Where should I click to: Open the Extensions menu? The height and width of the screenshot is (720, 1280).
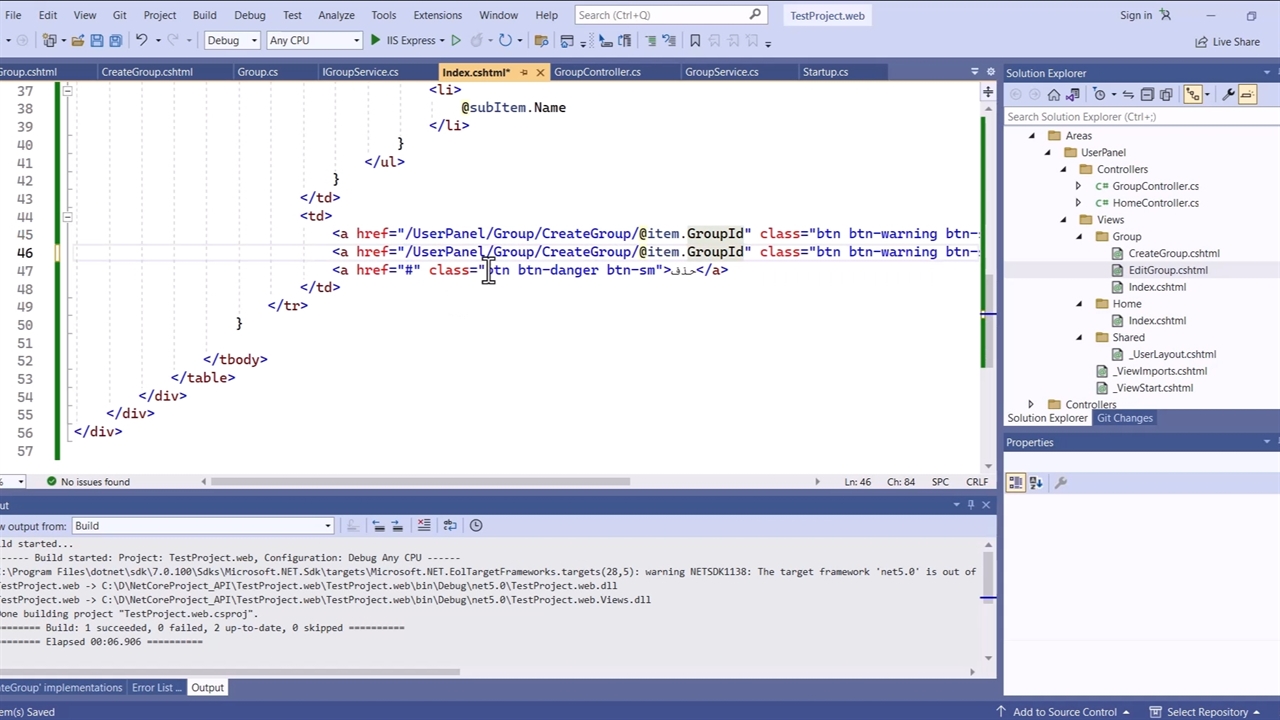point(437,15)
